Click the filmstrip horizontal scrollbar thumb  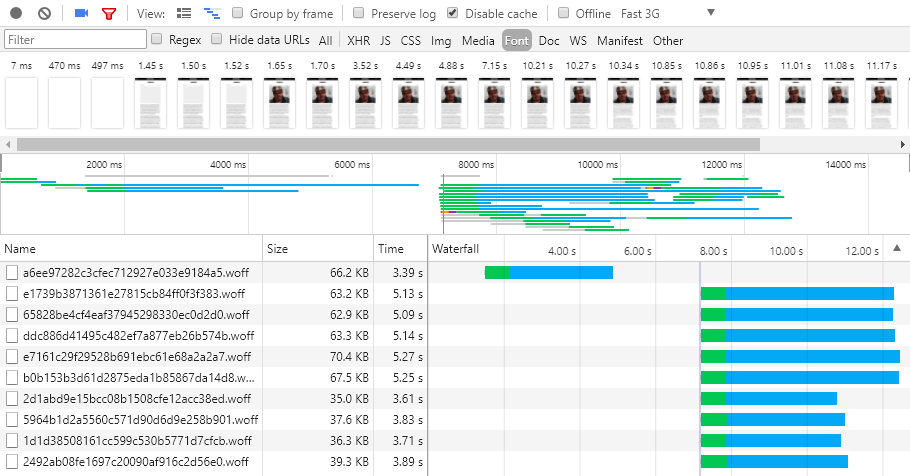(388, 144)
